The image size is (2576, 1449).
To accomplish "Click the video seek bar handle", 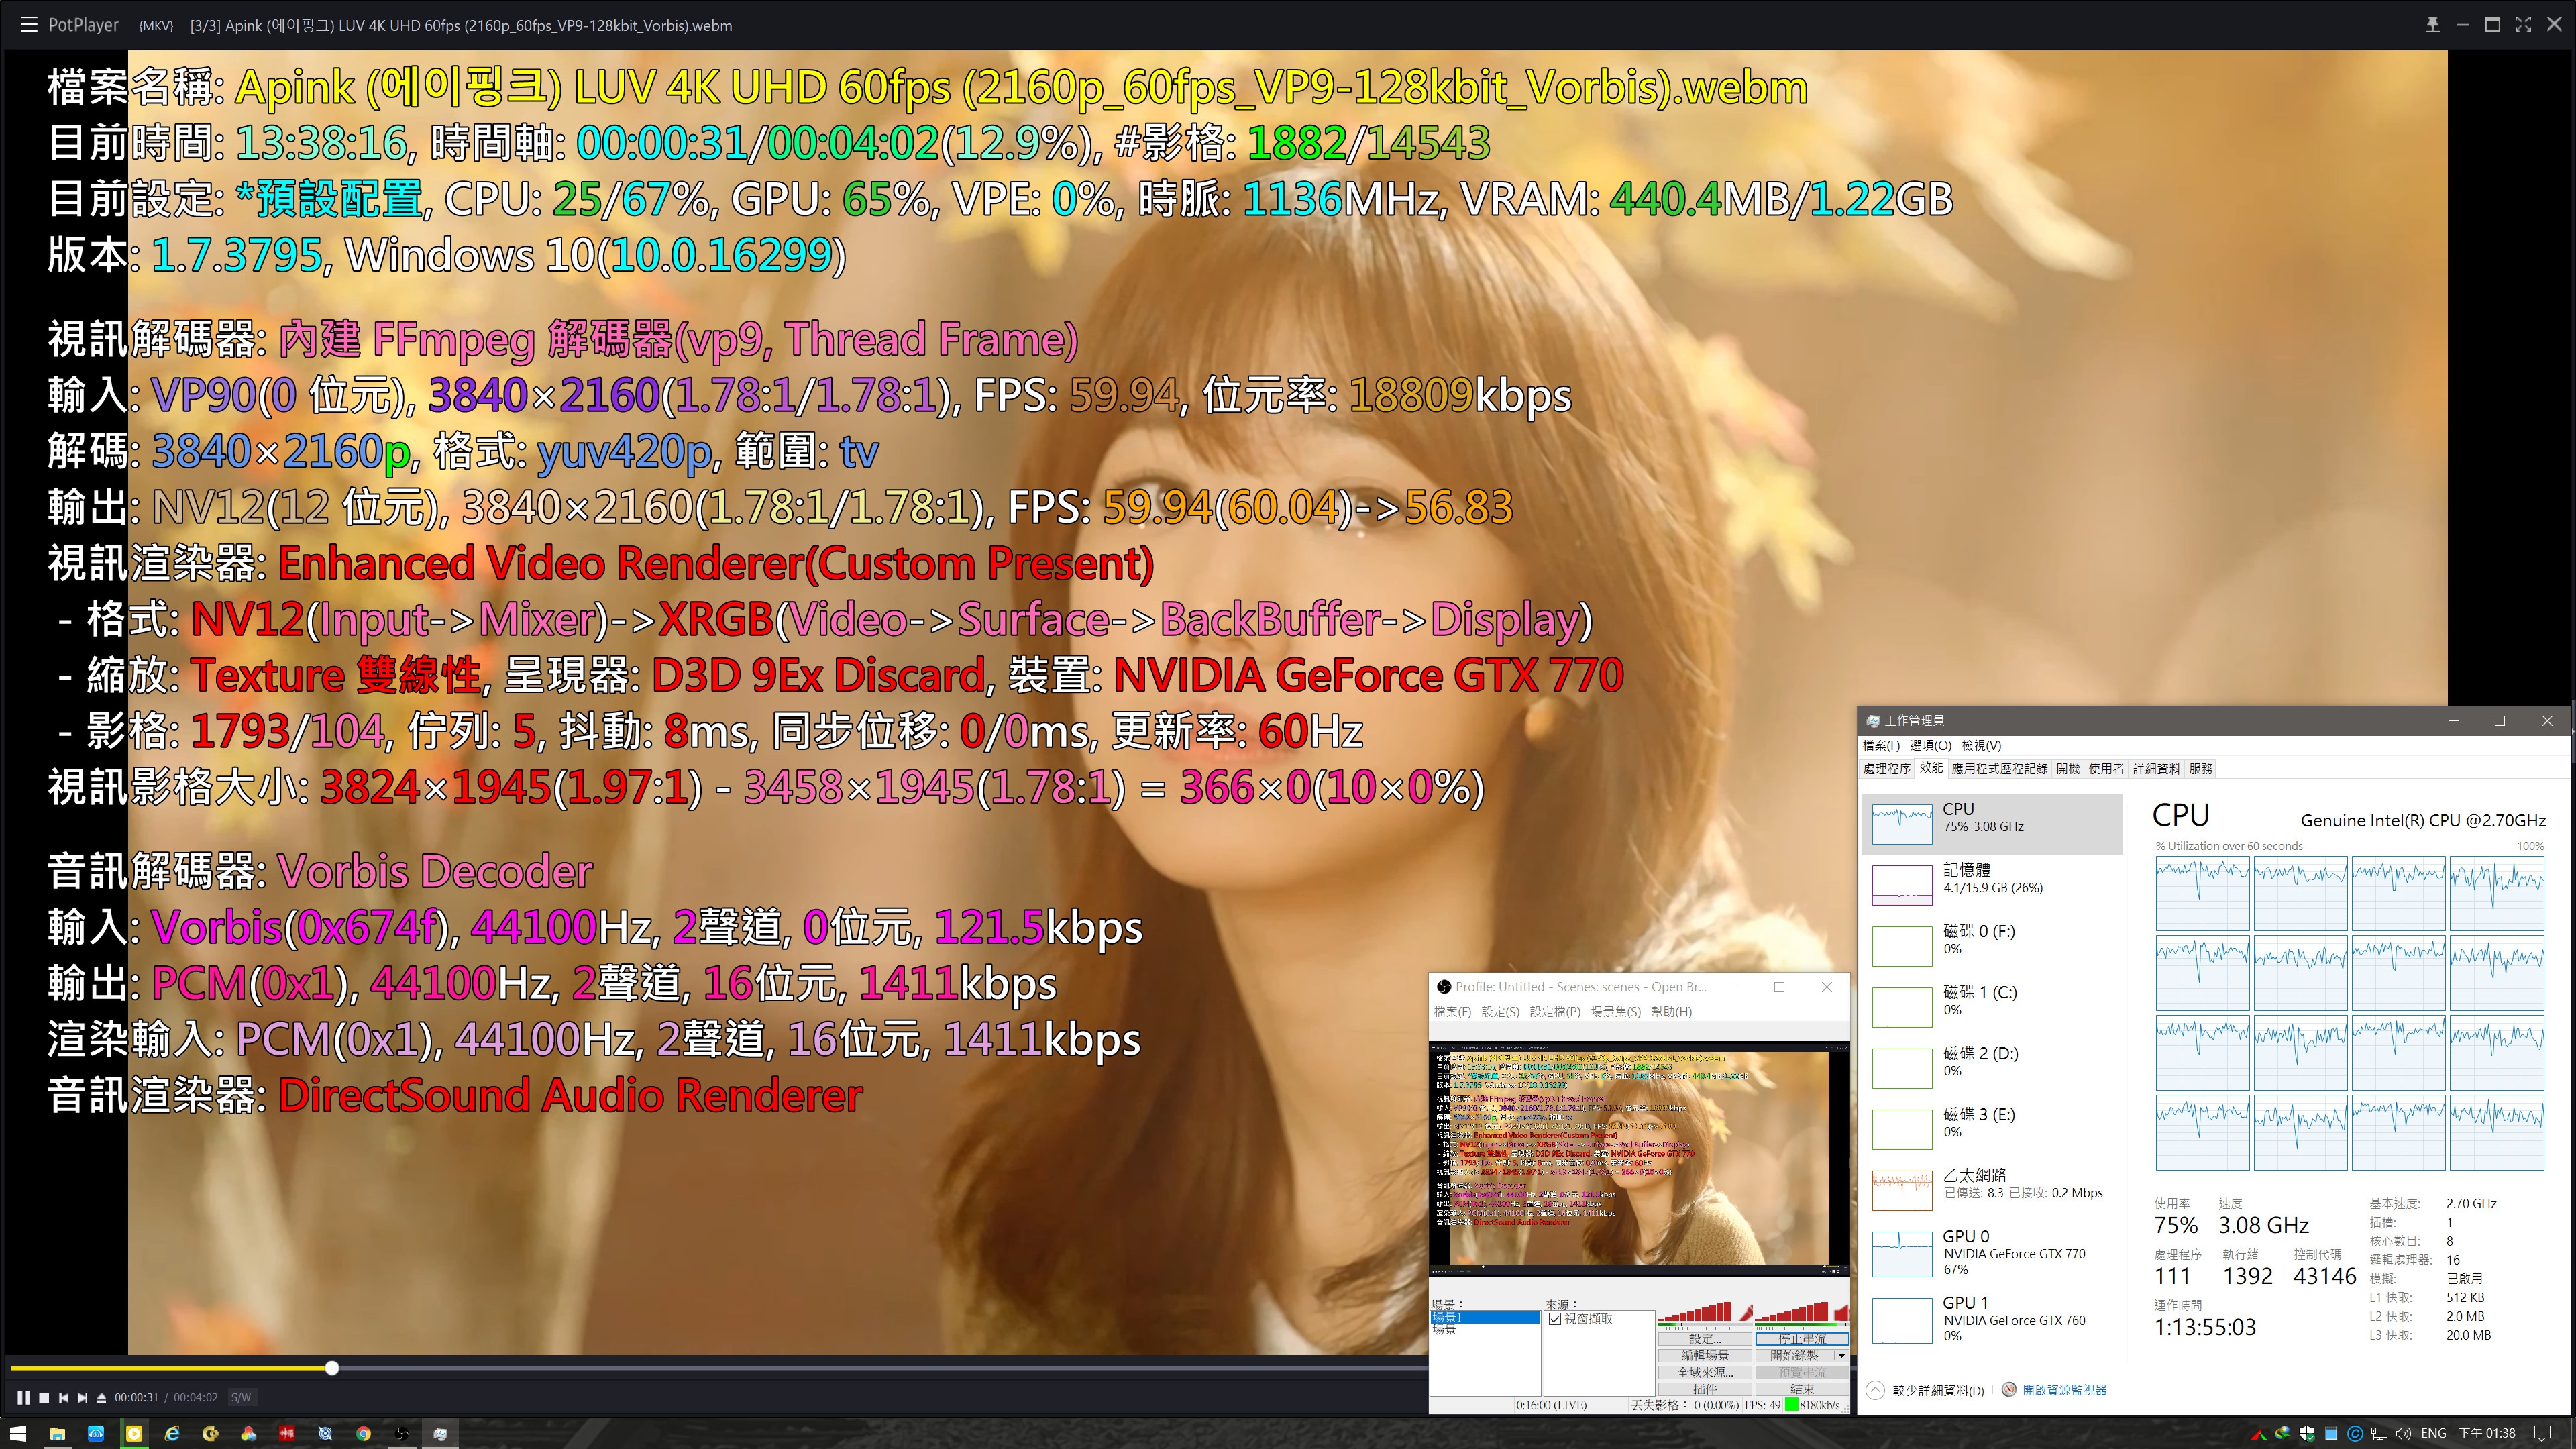I will [x=332, y=1368].
